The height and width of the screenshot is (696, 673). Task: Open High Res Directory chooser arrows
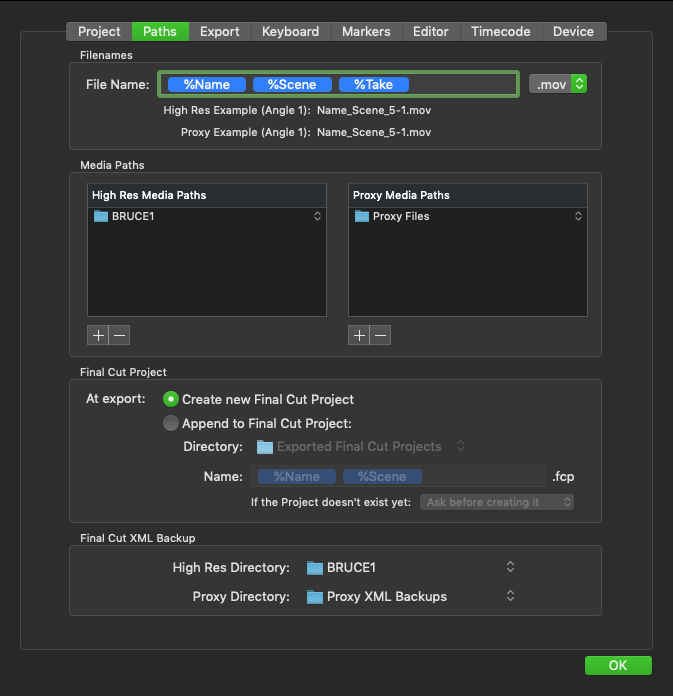(511, 567)
